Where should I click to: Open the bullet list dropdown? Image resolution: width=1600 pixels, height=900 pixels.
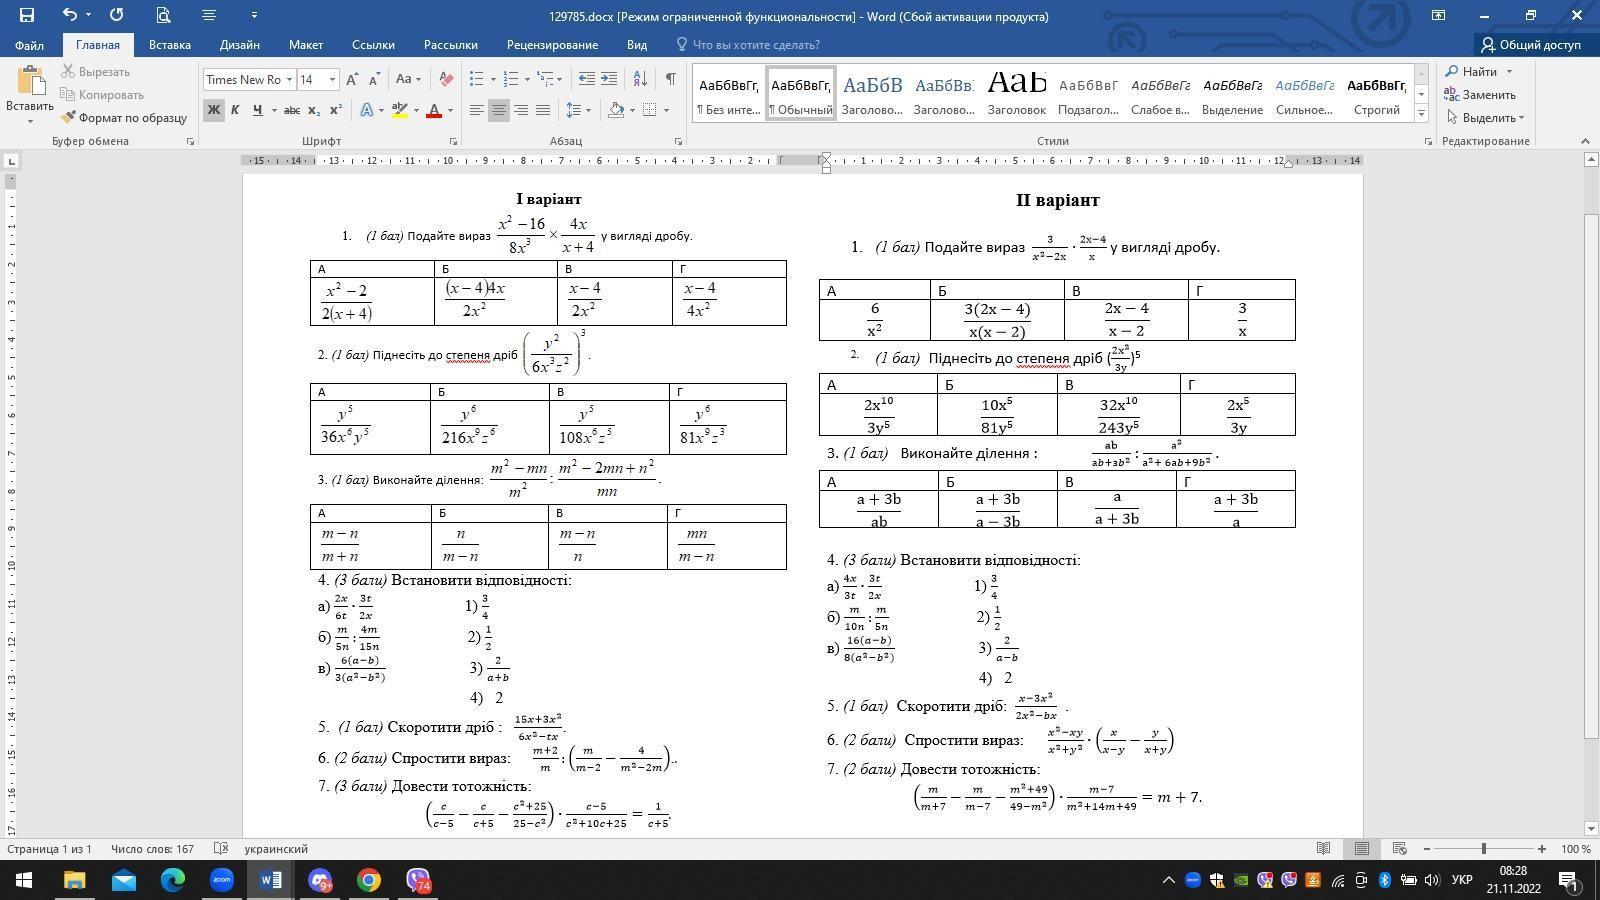(494, 79)
